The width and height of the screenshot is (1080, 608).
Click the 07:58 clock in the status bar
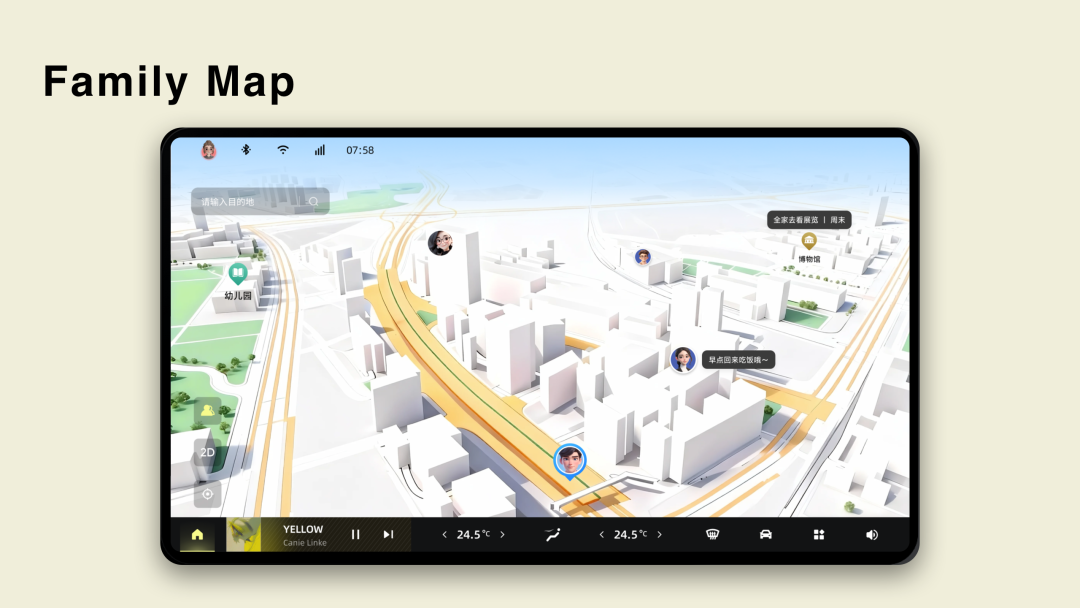click(360, 150)
